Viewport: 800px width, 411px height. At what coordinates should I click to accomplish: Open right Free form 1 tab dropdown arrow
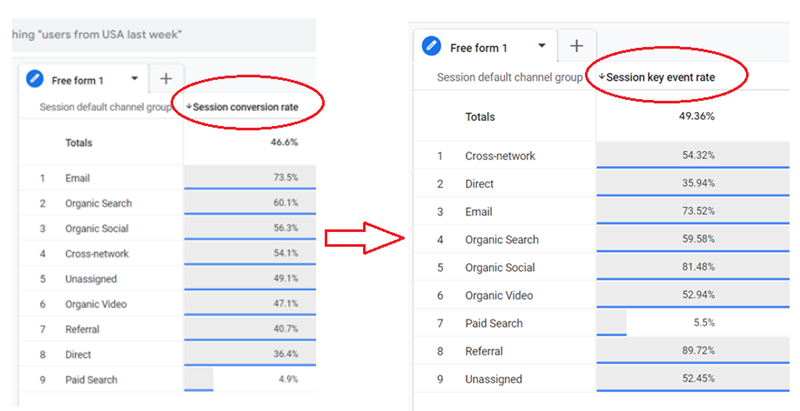click(x=542, y=47)
